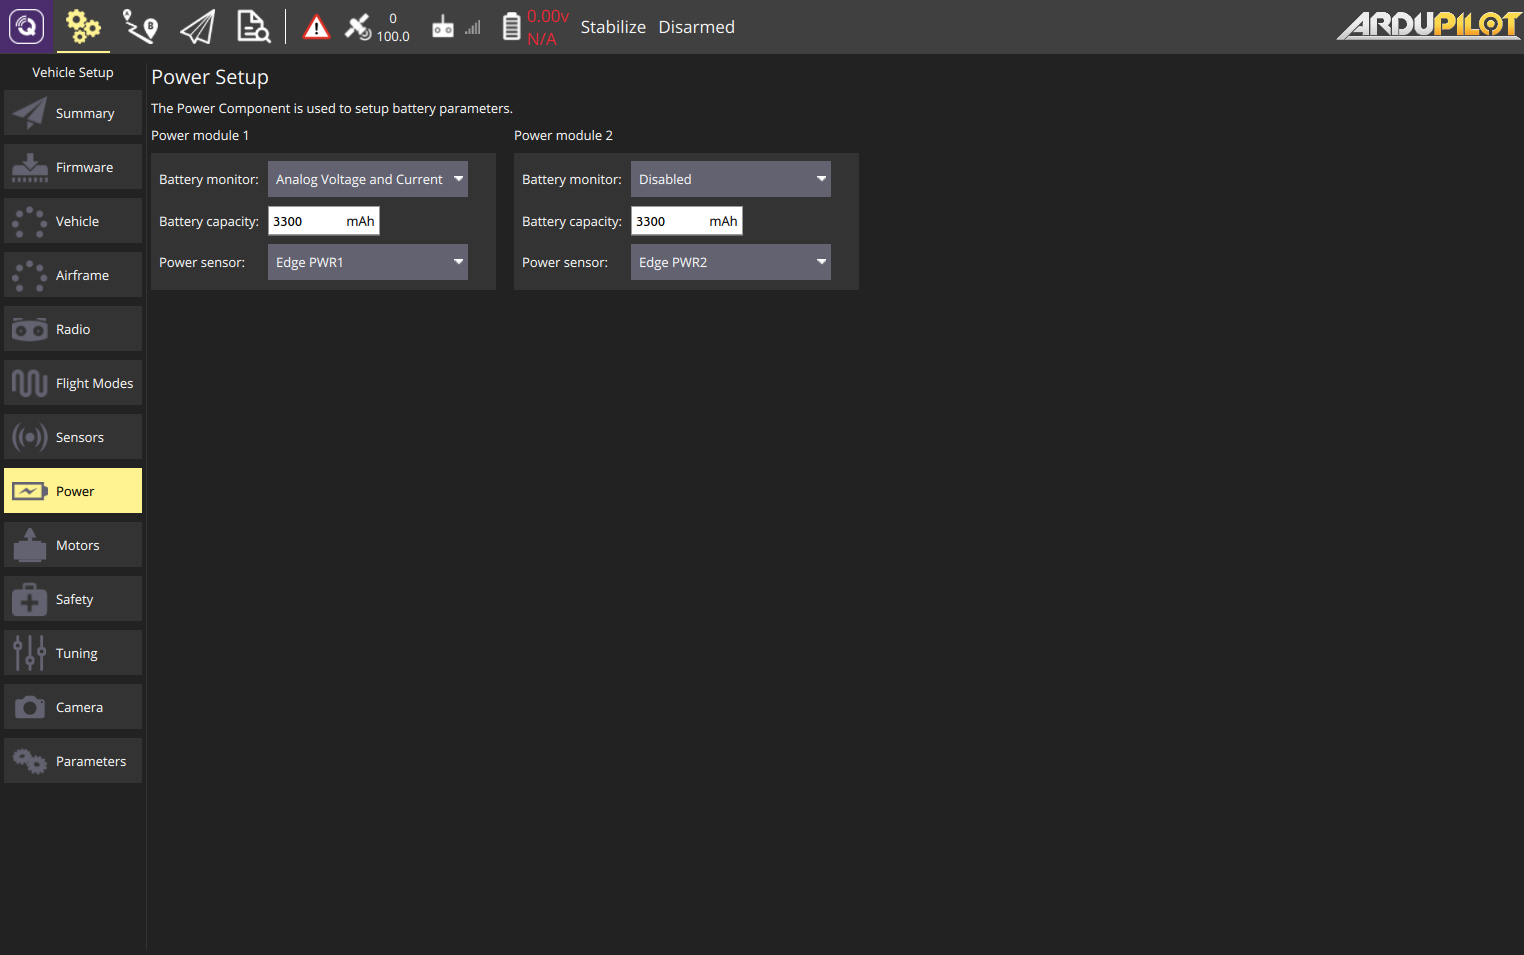Click the 100.0 GPS HDOP value

pos(393,37)
